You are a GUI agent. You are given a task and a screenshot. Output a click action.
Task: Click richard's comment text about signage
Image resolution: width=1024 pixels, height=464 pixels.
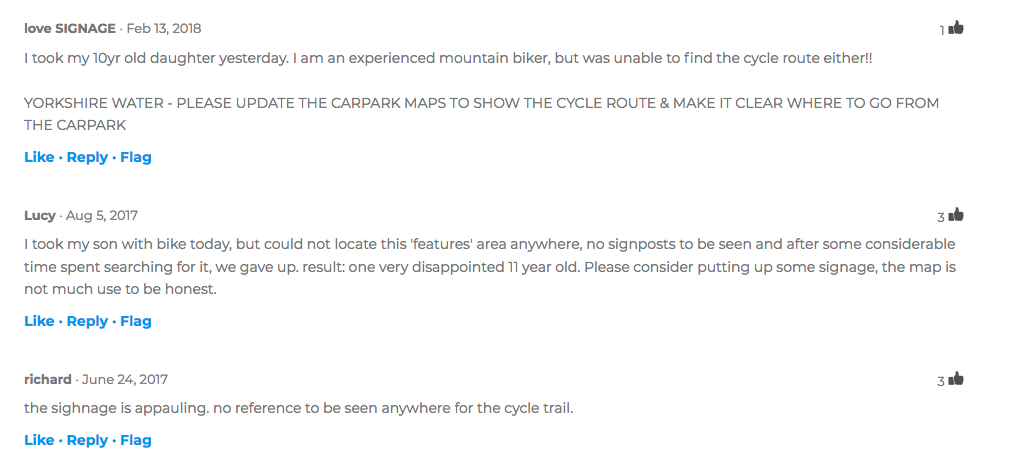[298, 408]
